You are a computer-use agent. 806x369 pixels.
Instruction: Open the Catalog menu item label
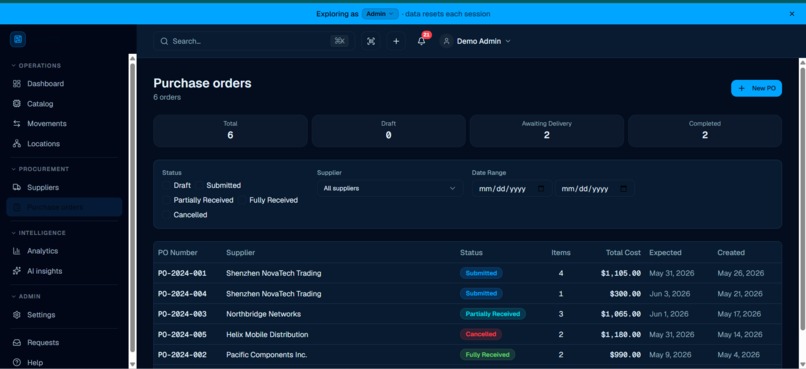click(x=40, y=104)
